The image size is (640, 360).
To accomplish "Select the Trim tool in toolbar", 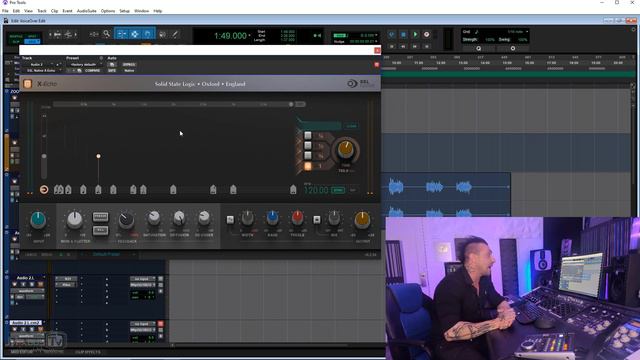I will coord(122,34).
